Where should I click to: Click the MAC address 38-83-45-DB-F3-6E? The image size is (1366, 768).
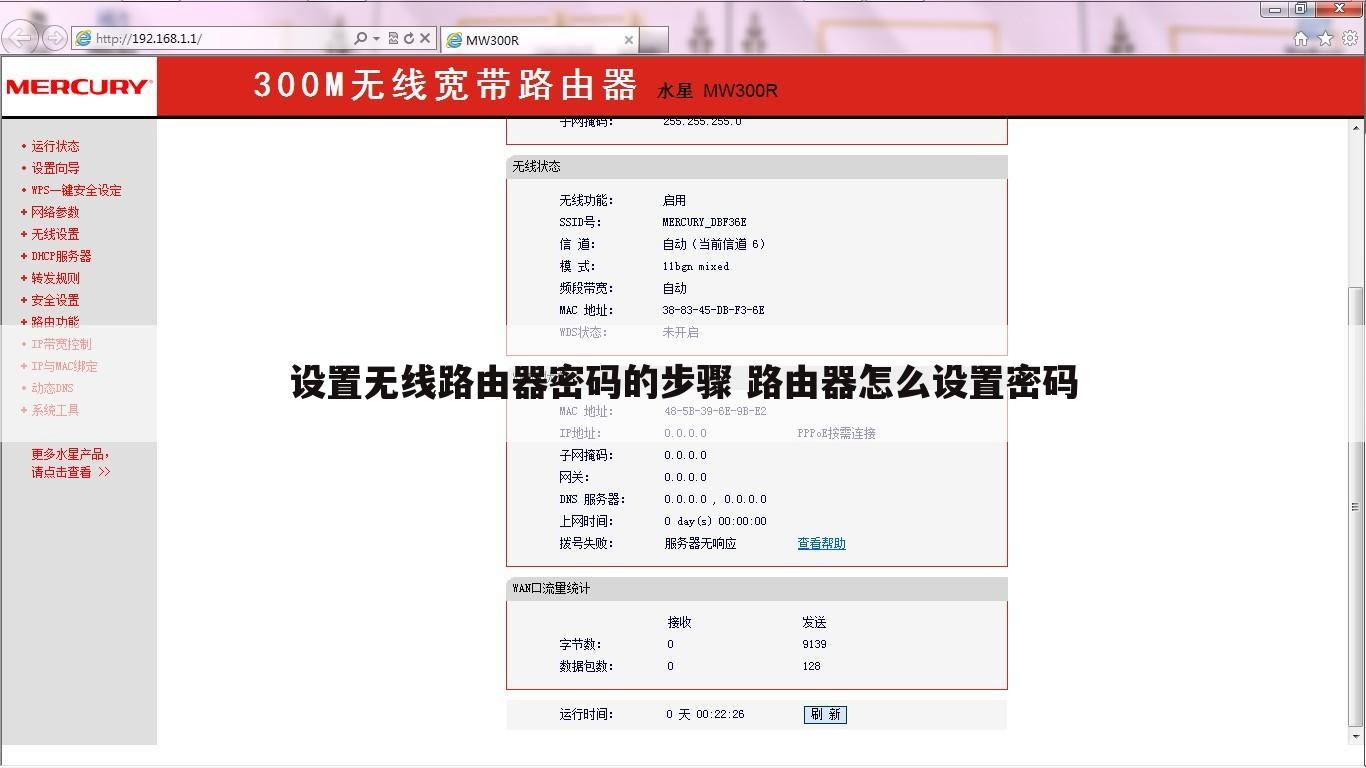pos(713,310)
